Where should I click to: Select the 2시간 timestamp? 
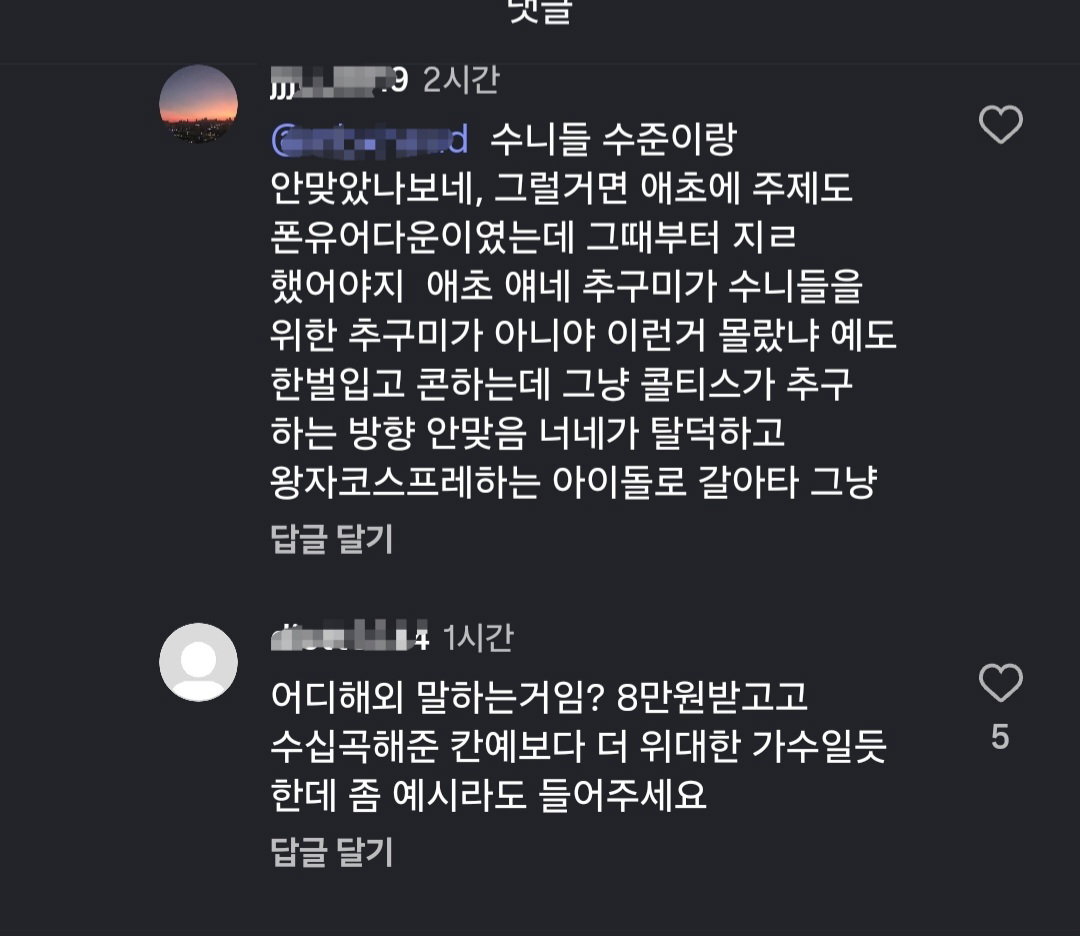(x=461, y=80)
